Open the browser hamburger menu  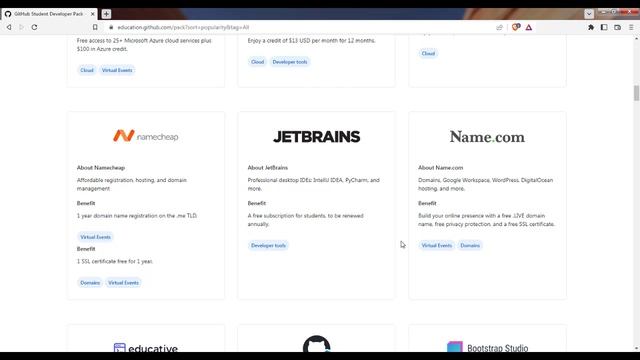(631, 27)
